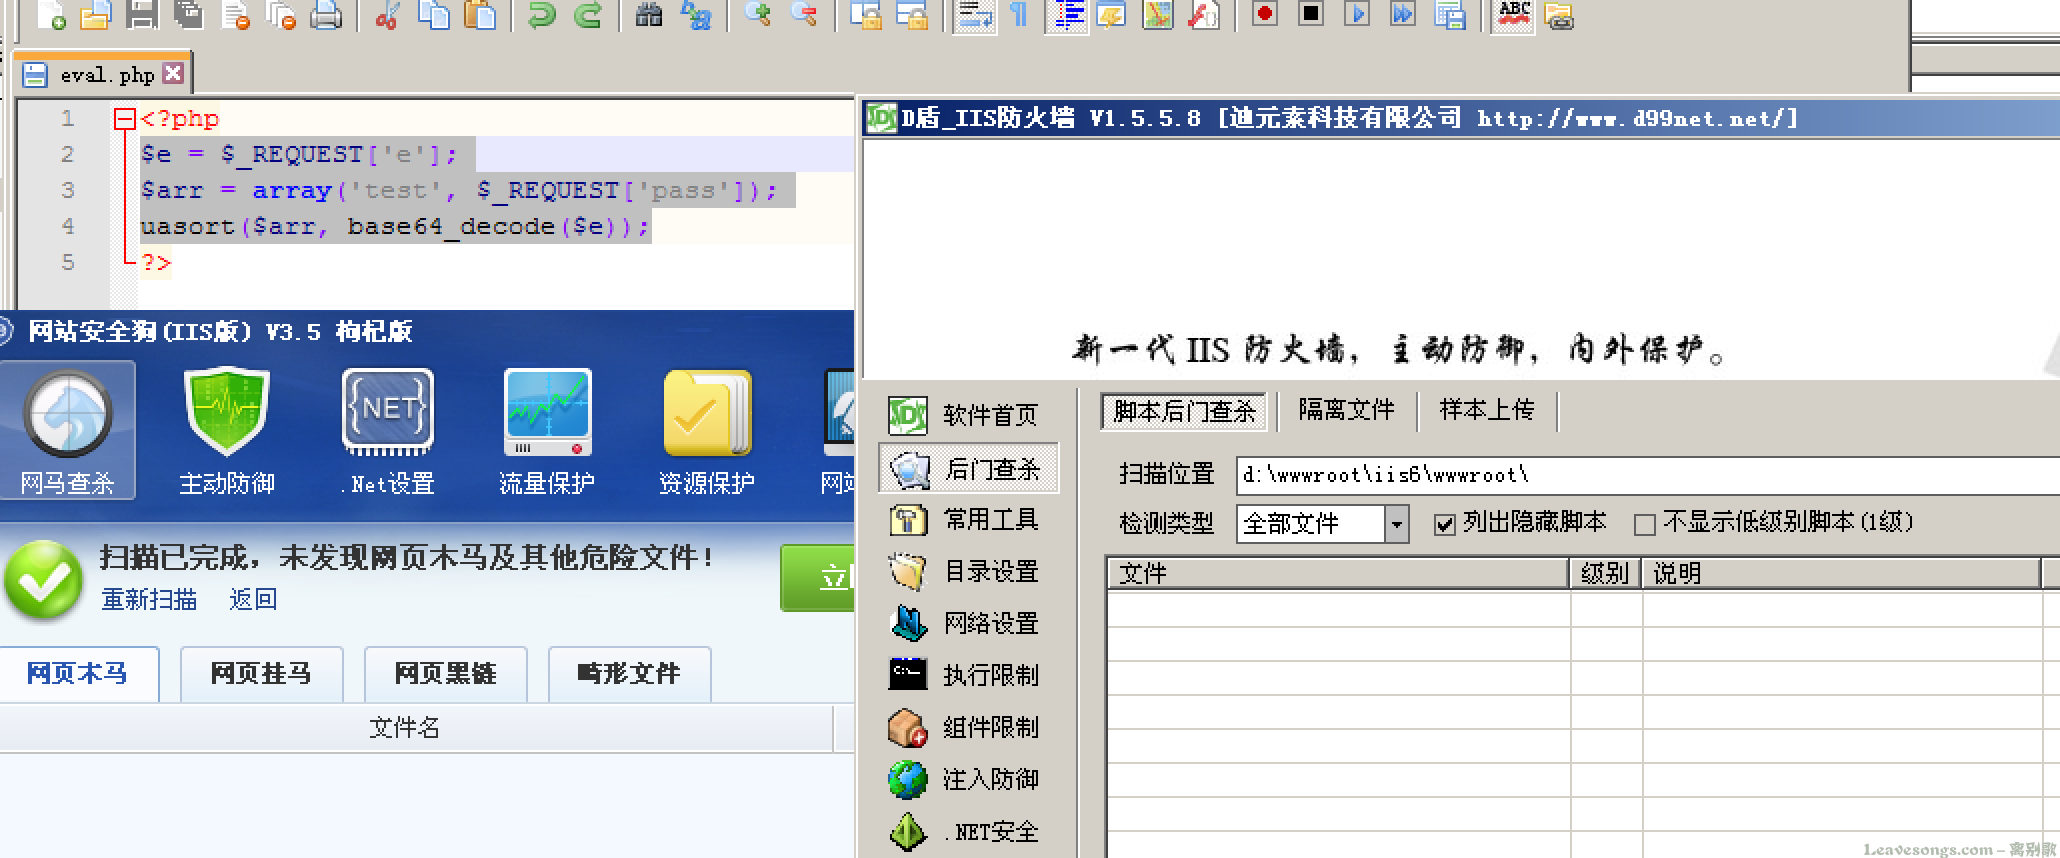
Task: Open 常用工具 in D盾 sidebar
Action: pyautogui.click(x=966, y=520)
